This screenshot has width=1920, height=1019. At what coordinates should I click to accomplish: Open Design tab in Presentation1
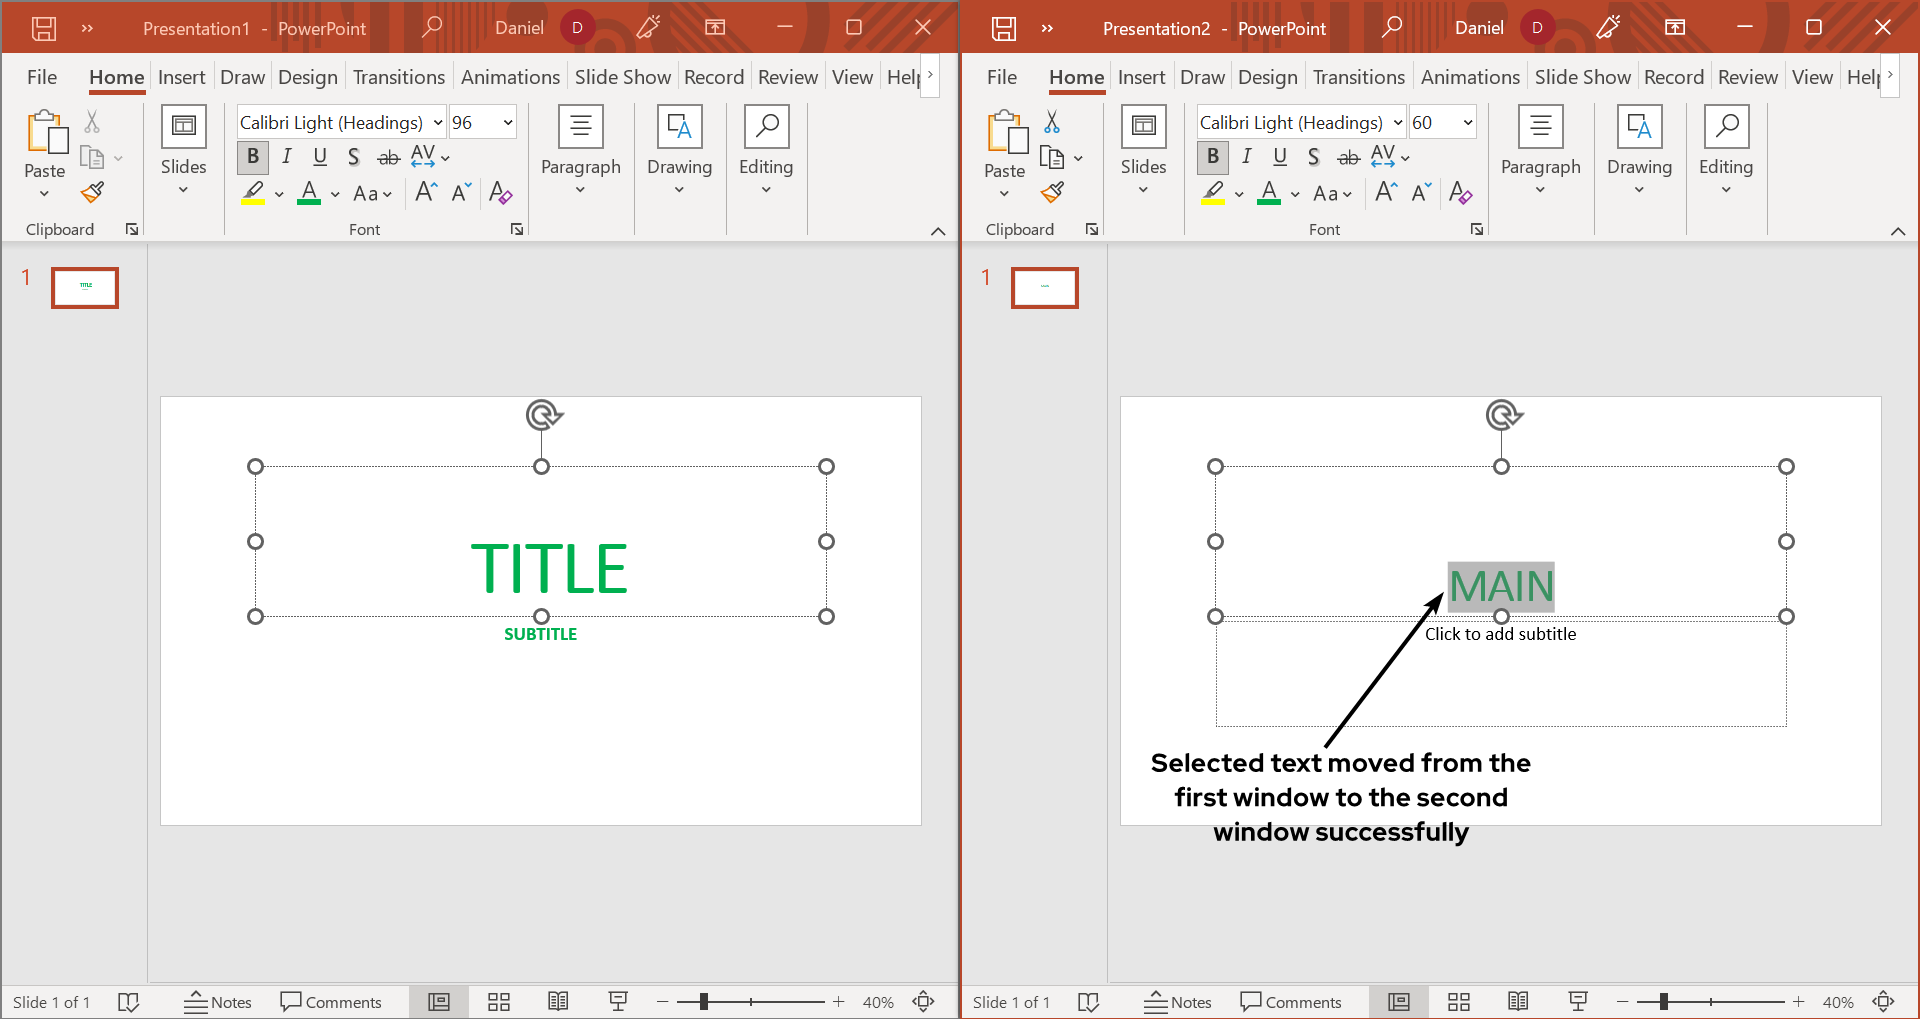click(x=307, y=77)
